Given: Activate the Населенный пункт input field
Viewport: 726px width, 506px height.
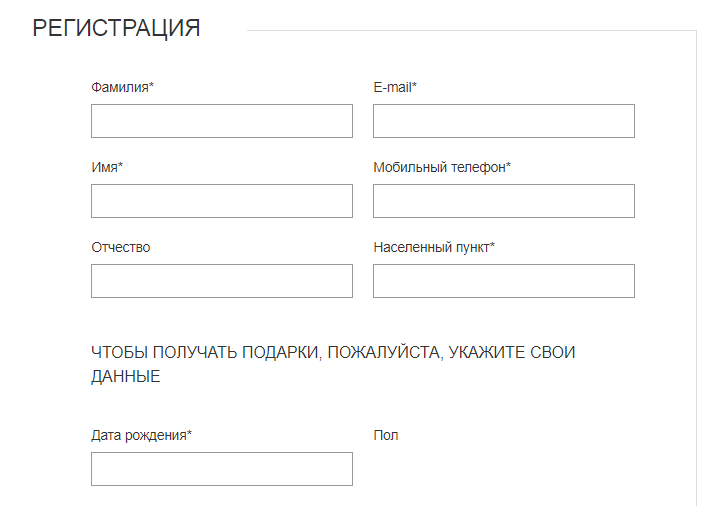Looking at the screenshot, I should coord(503,281).
